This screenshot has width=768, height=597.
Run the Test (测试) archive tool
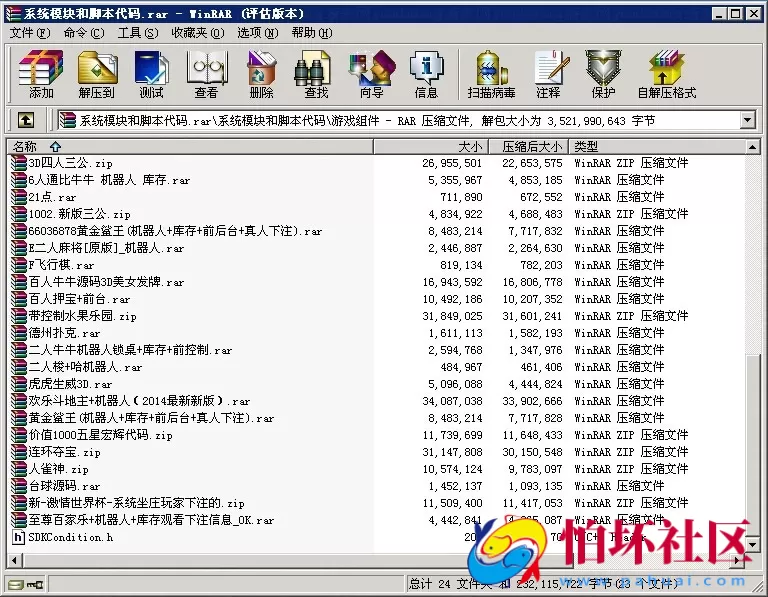pyautogui.click(x=151, y=74)
